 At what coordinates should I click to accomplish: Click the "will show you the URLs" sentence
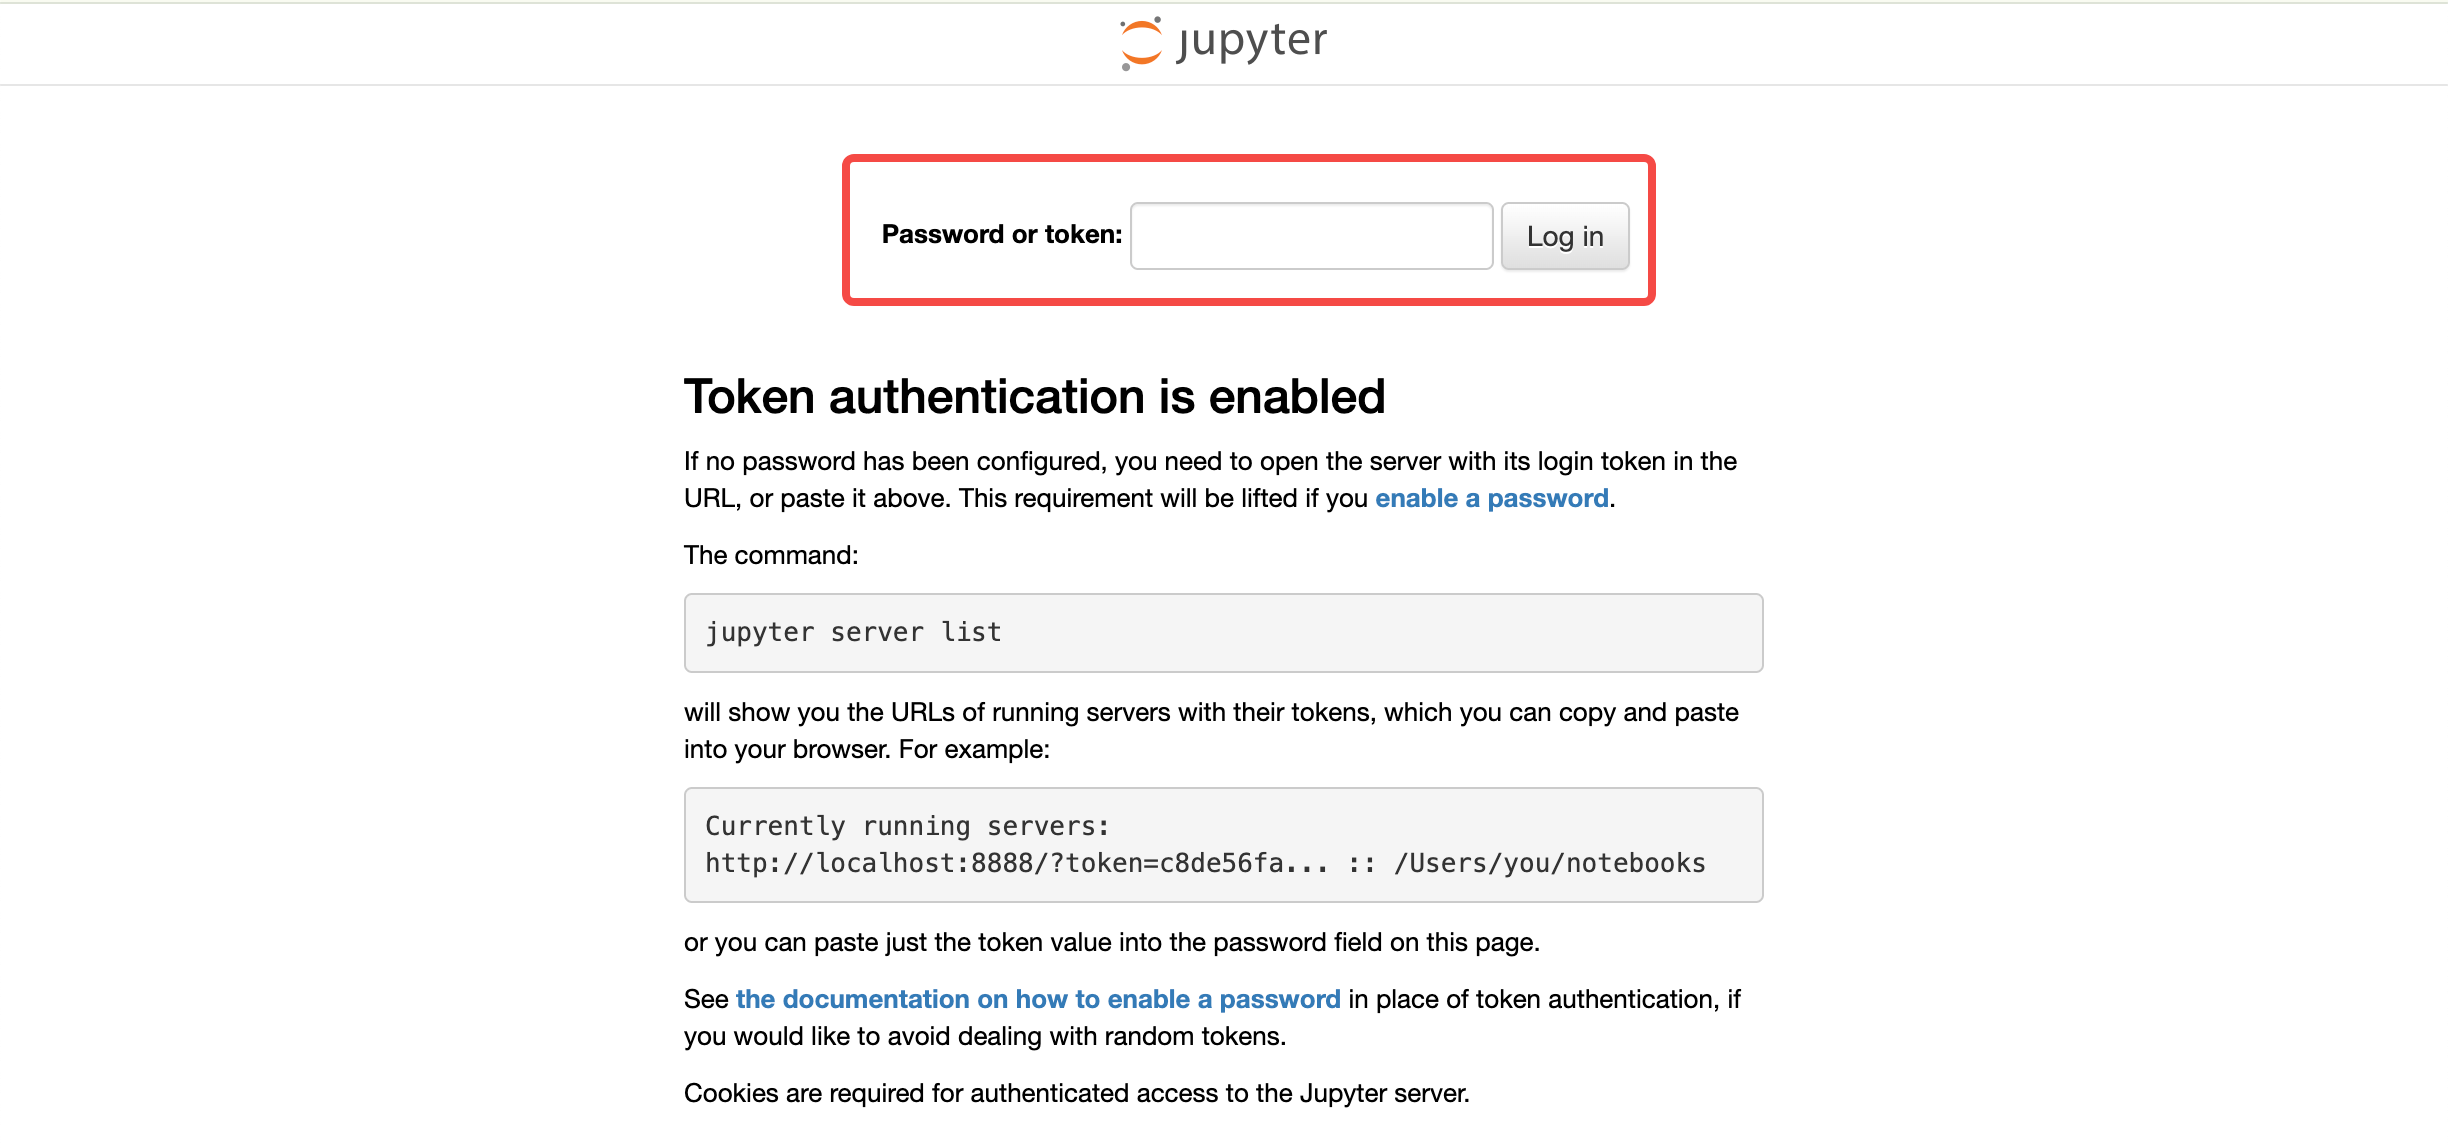click(x=1210, y=712)
